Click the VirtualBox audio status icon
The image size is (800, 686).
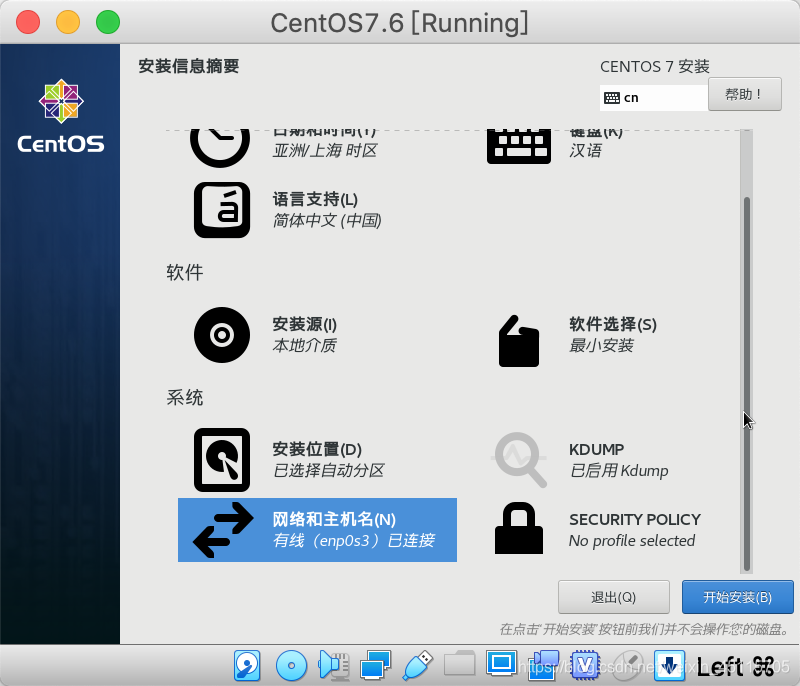(x=334, y=666)
